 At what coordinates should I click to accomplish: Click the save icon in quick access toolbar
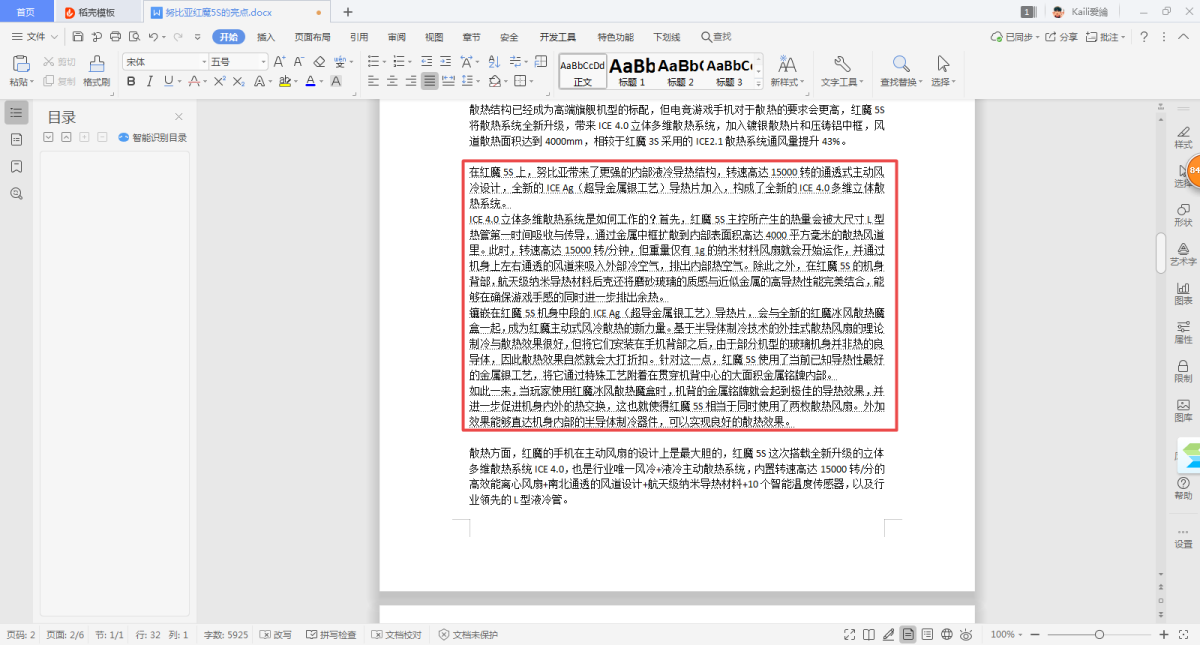(78, 37)
